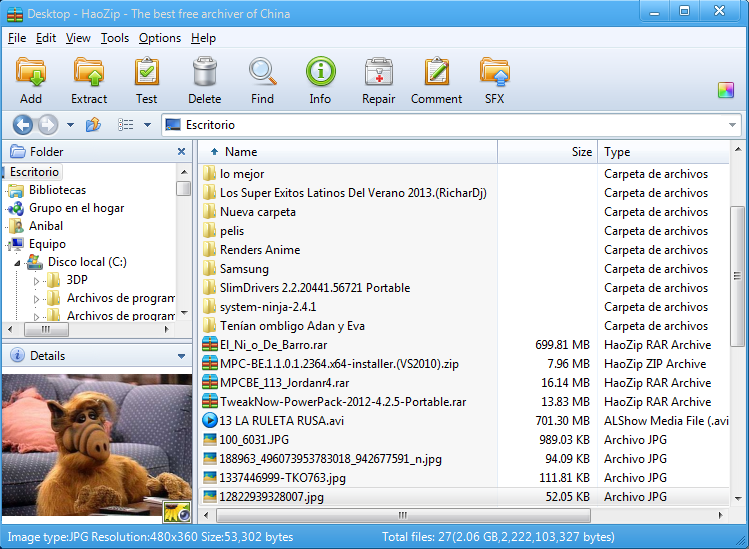Click the Add toolbar icon

coord(31,72)
